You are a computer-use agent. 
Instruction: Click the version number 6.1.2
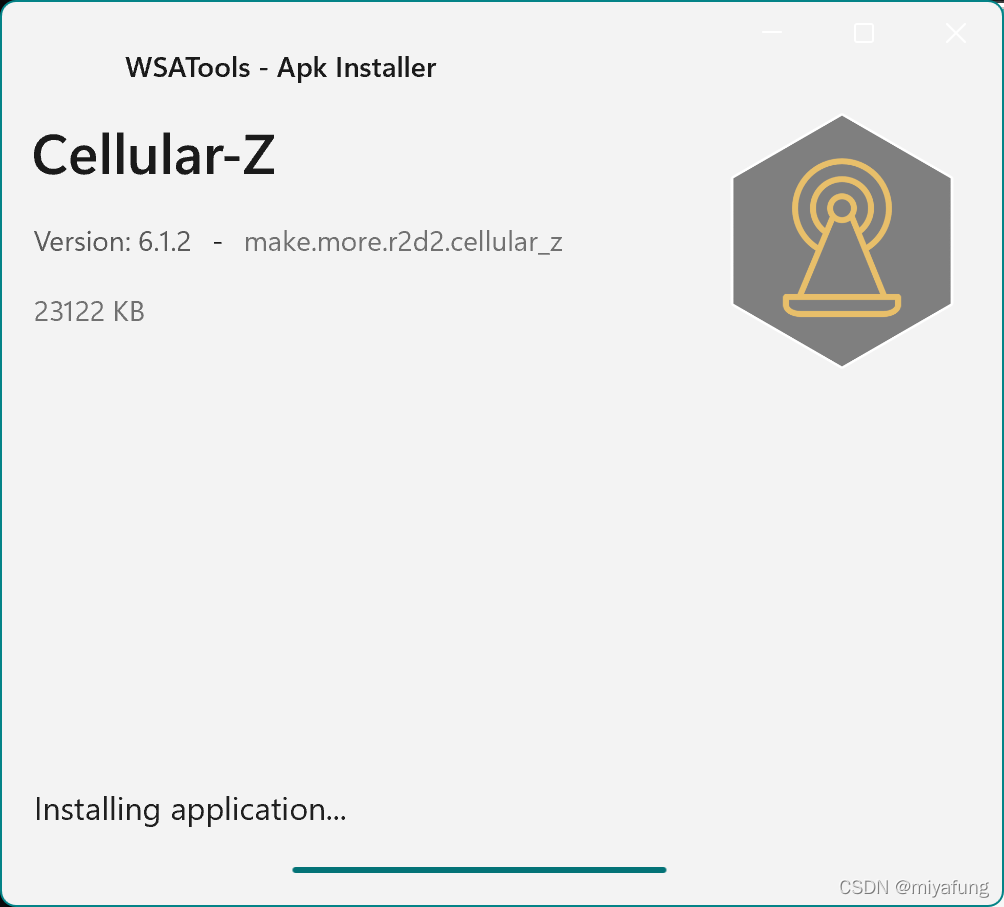165,242
